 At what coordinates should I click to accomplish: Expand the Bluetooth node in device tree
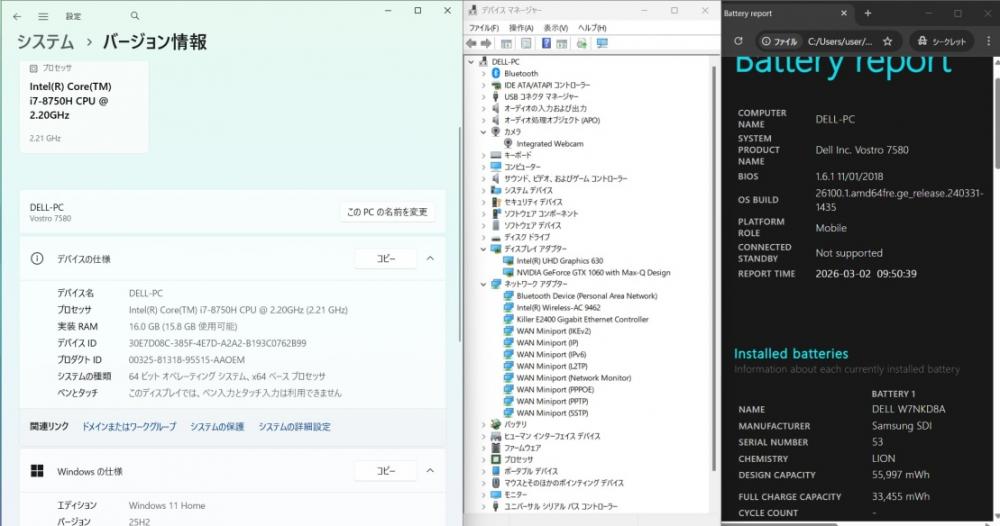pyautogui.click(x=483, y=73)
